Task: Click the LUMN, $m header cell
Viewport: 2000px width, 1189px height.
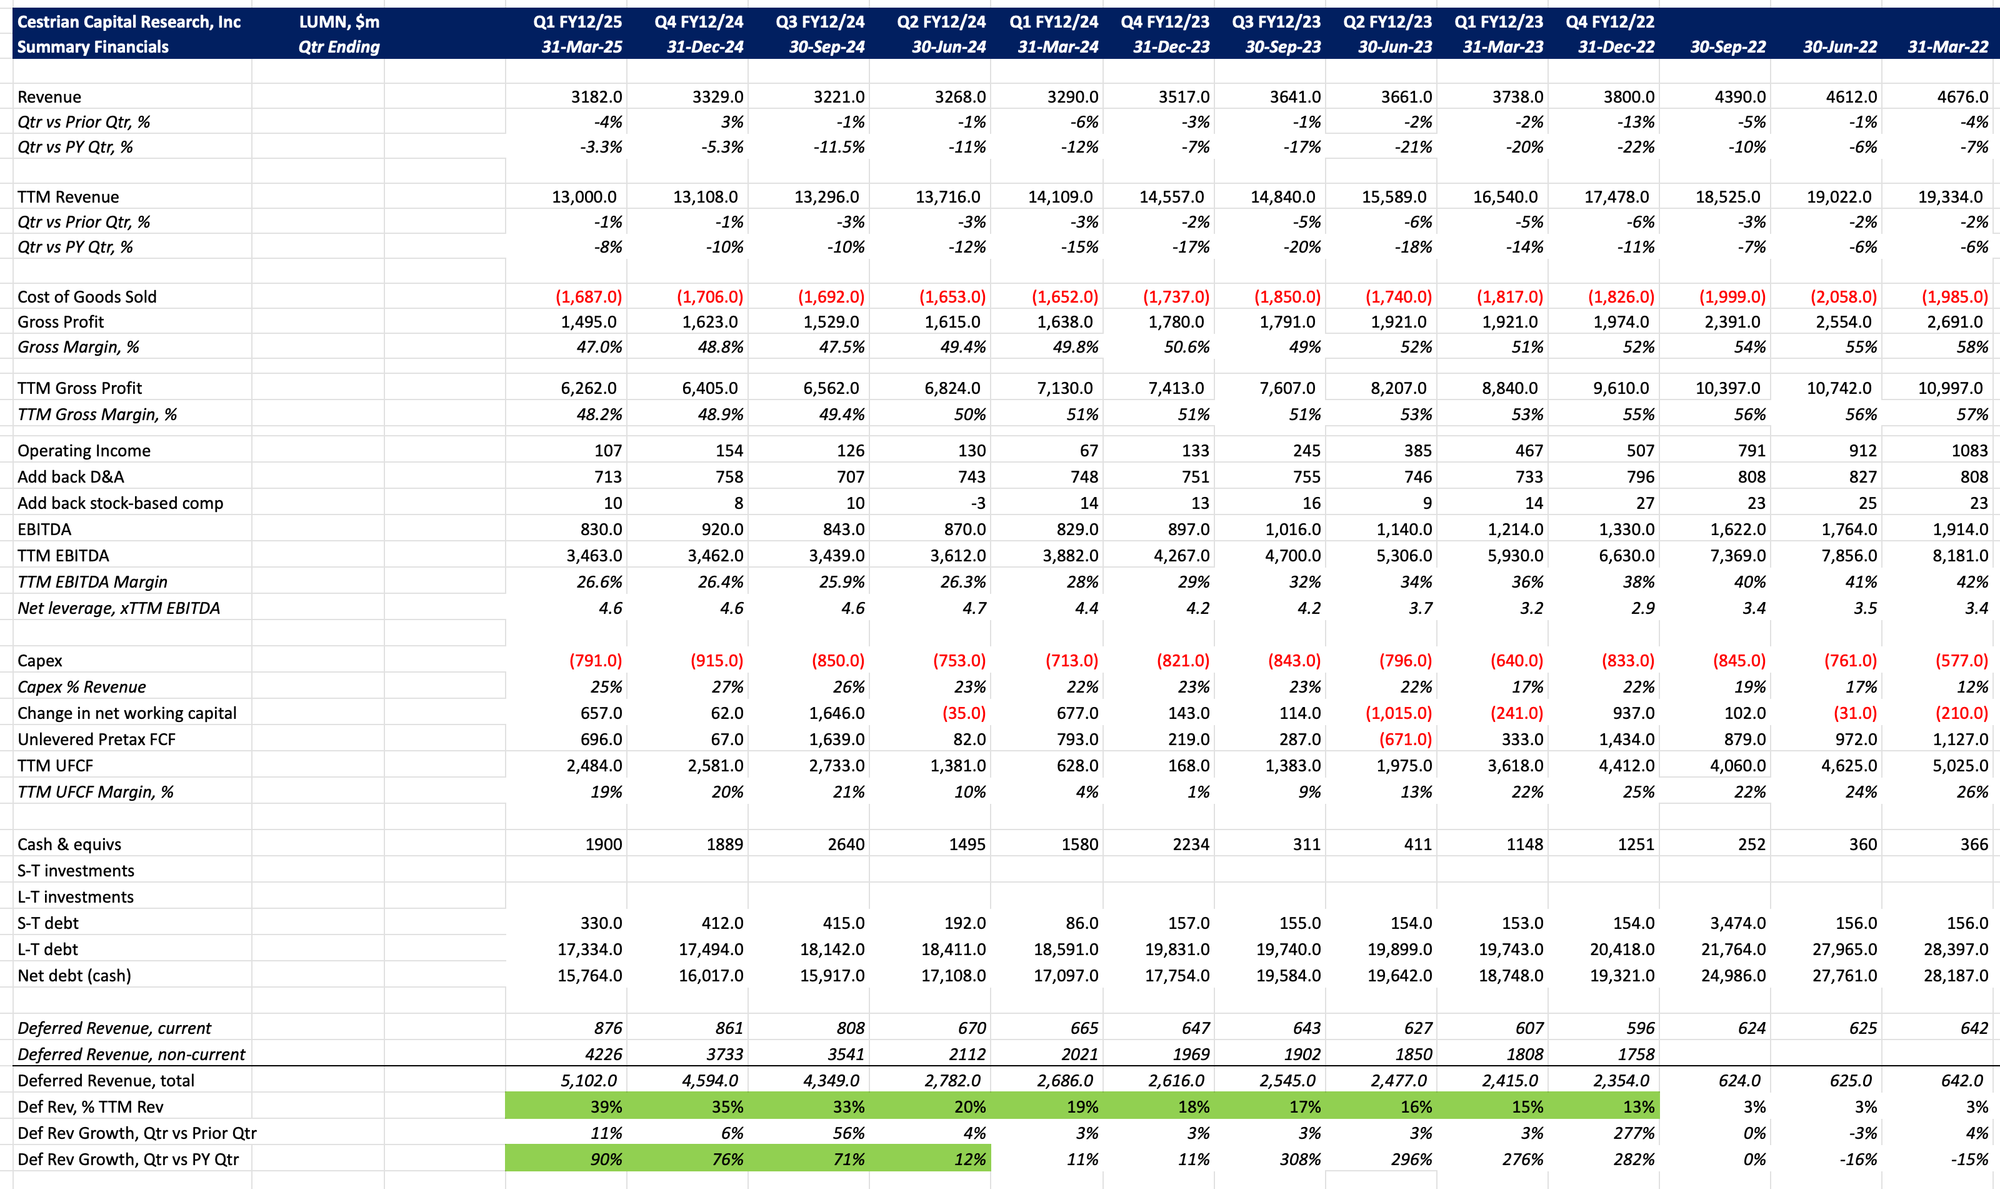Action: [339, 22]
